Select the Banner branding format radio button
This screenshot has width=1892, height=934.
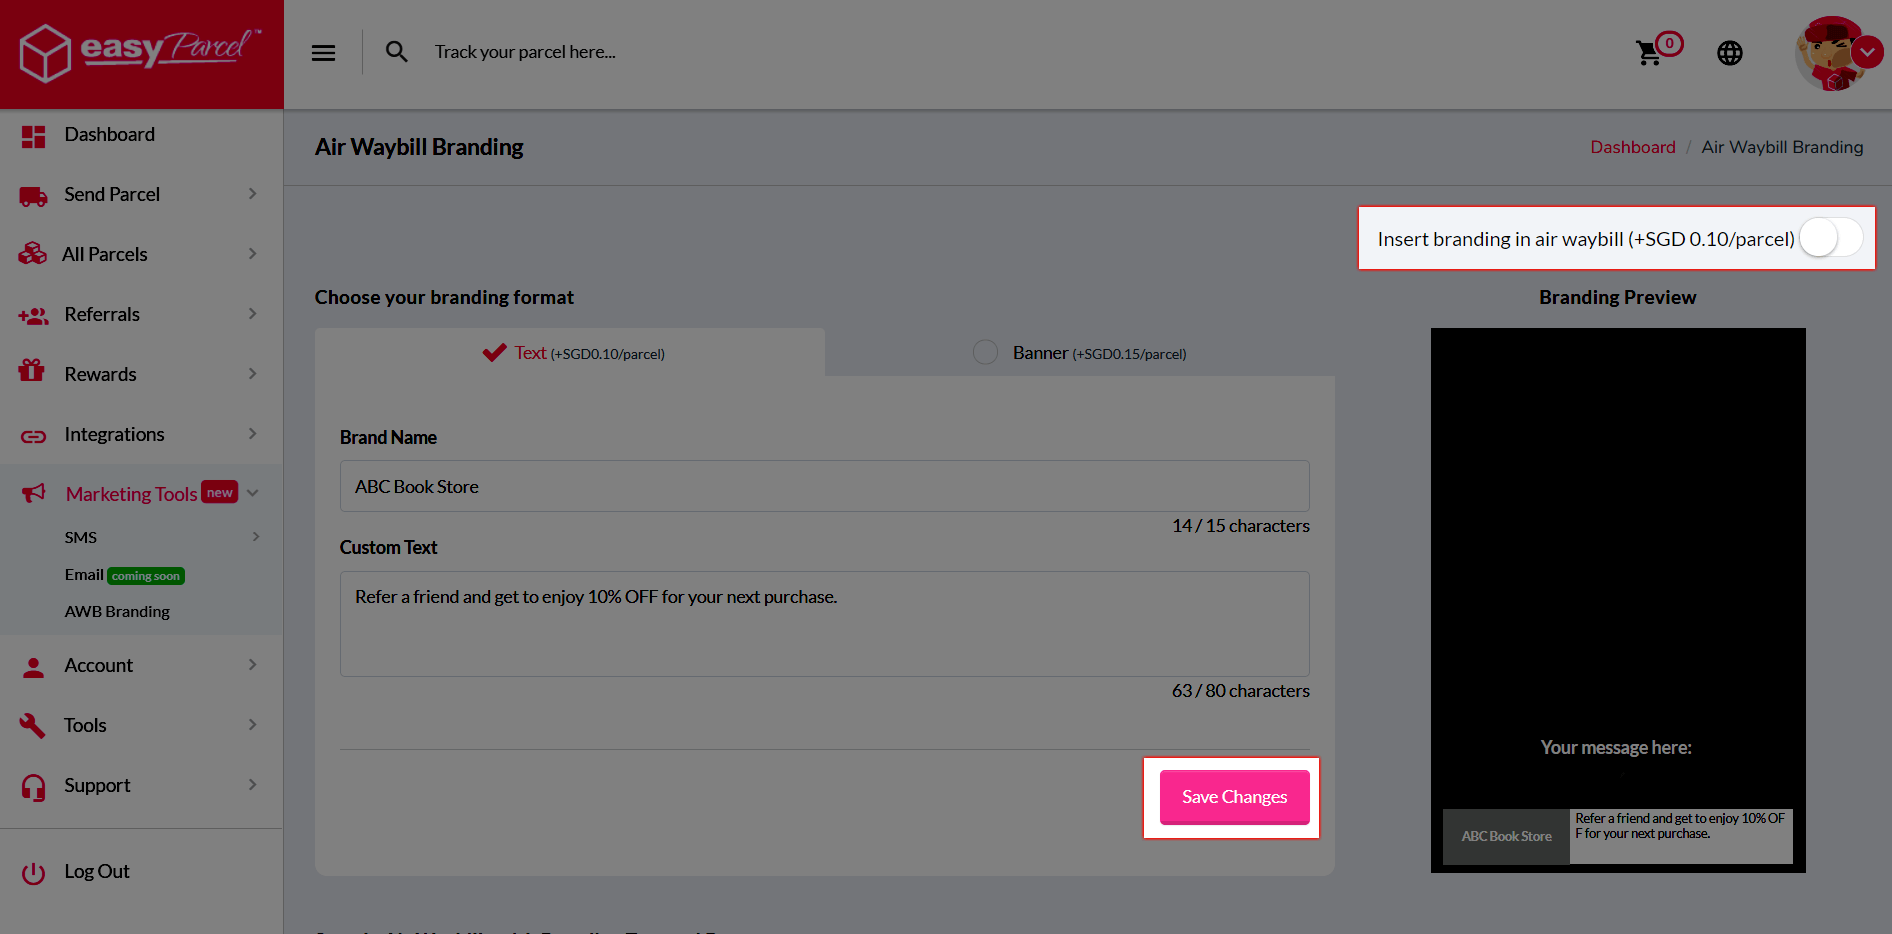point(985,352)
